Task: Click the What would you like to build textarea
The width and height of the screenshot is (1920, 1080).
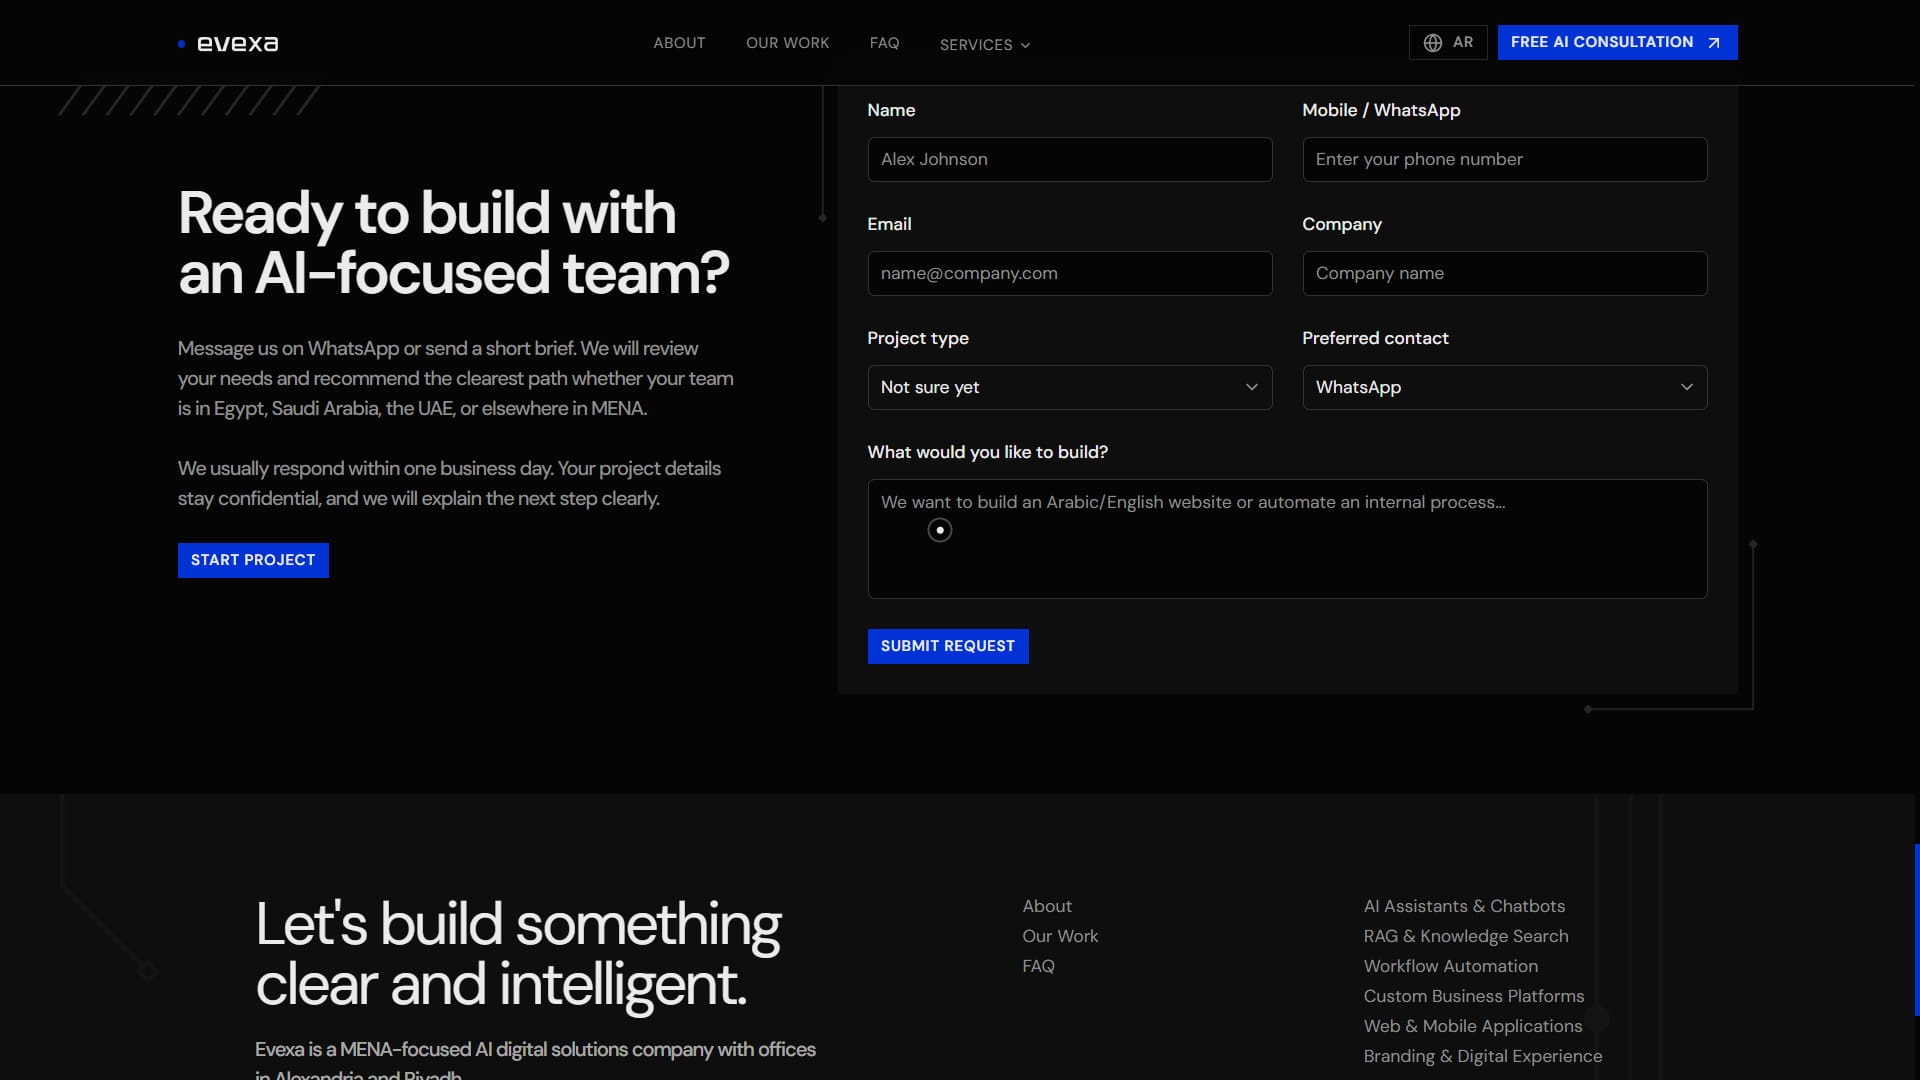Action: point(1287,539)
